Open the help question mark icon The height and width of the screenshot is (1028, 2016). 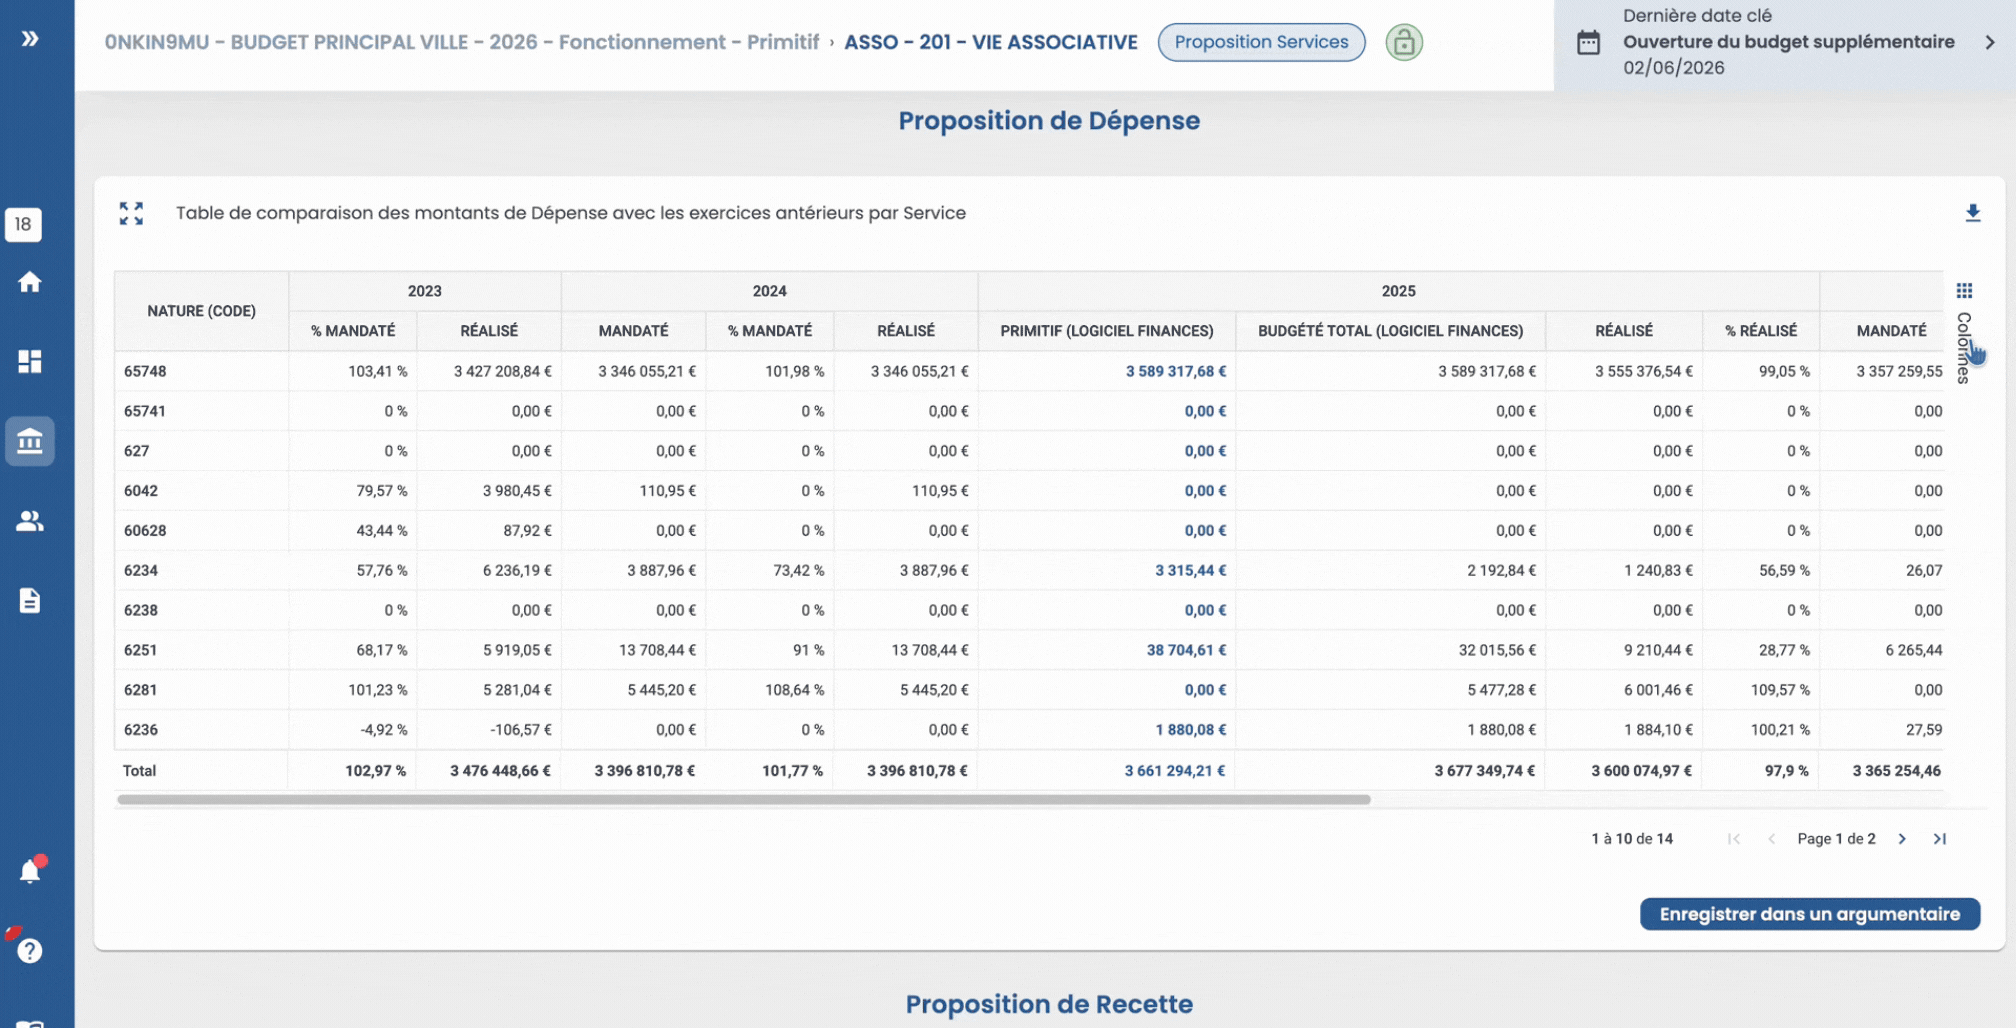[30, 951]
